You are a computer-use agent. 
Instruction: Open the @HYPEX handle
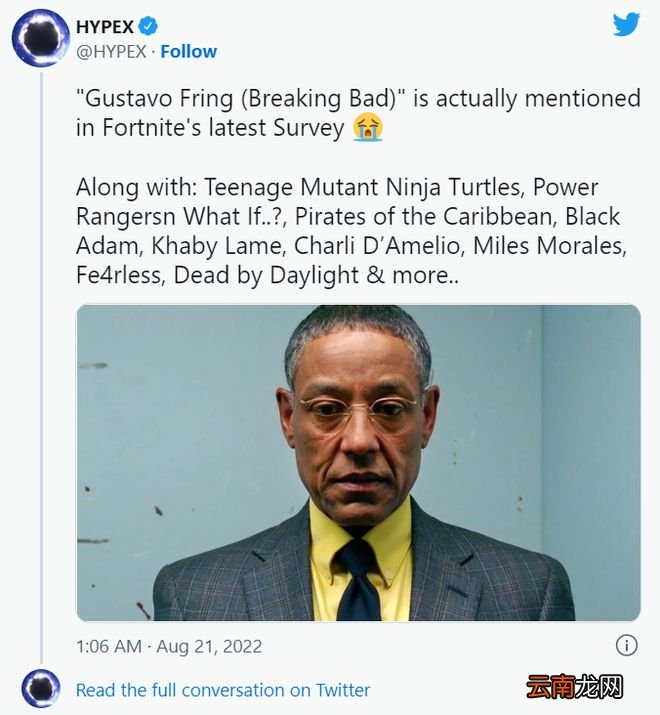point(111,52)
